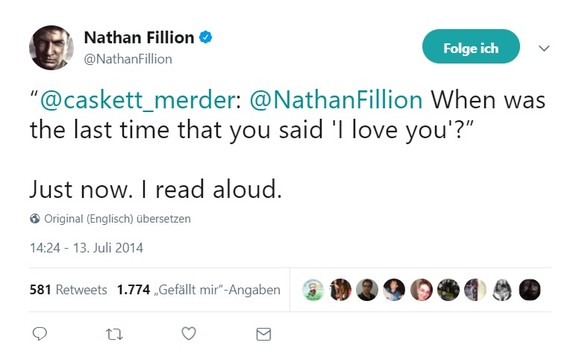Open the @caskett_merder mention link
This screenshot has height=363, width=582.
click(137, 100)
